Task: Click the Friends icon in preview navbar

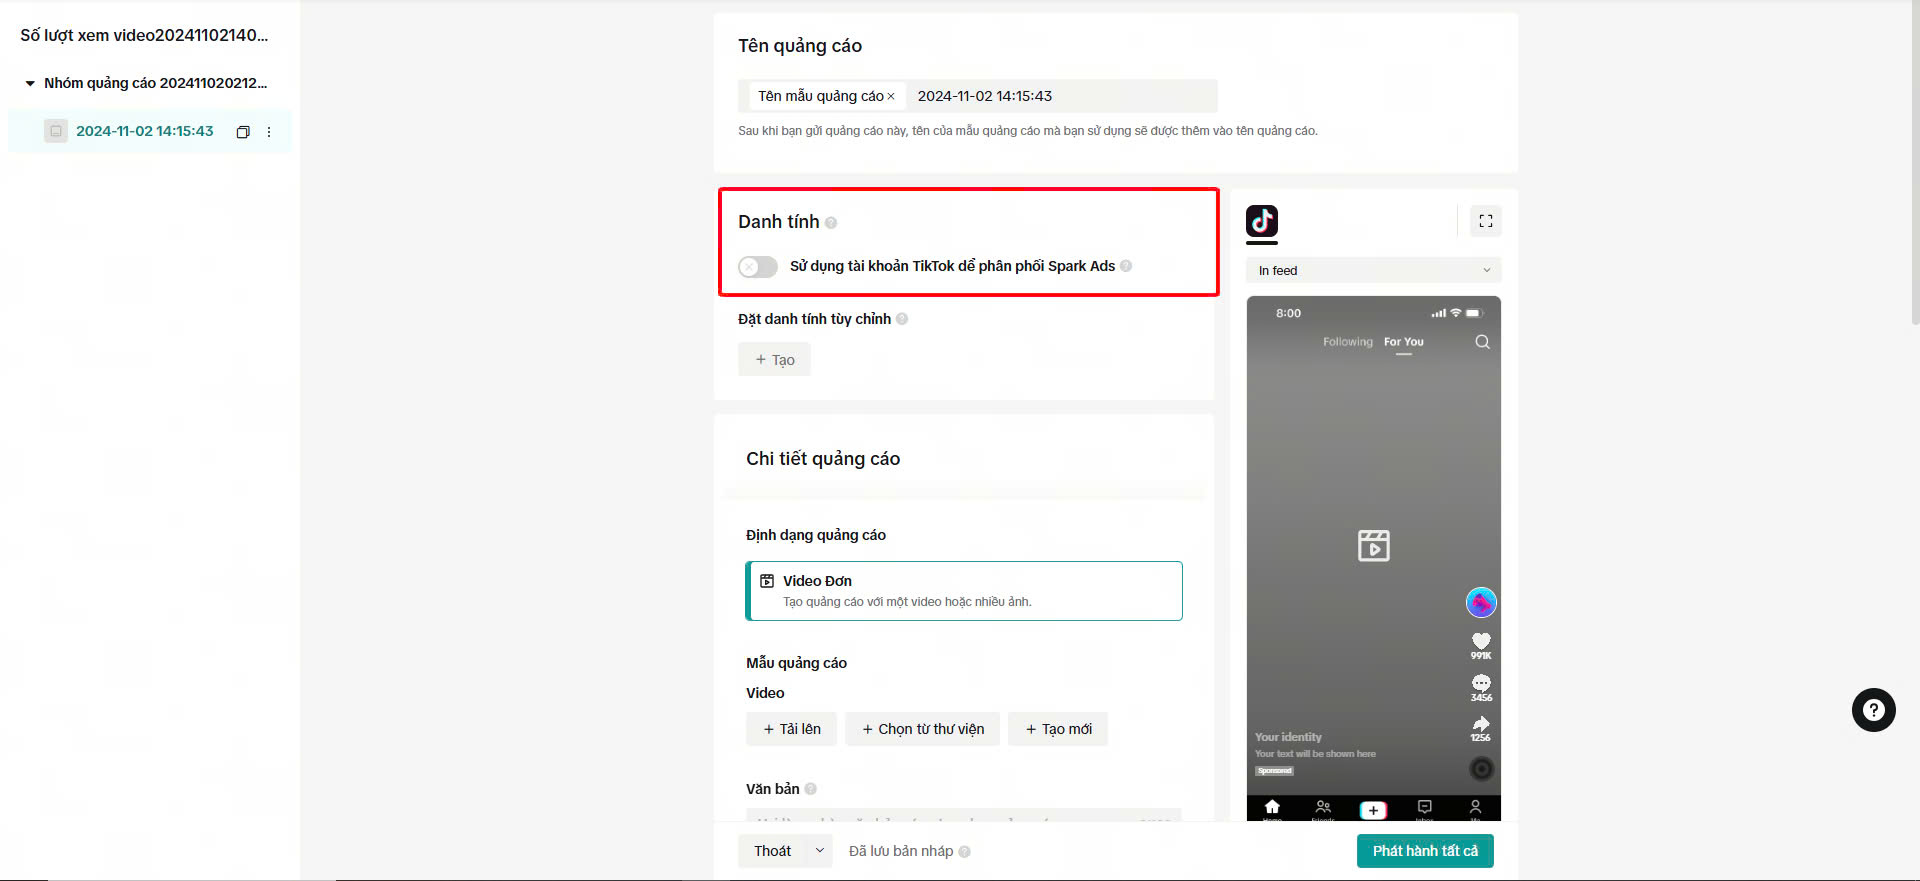Action: click(x=1323, y=808)
